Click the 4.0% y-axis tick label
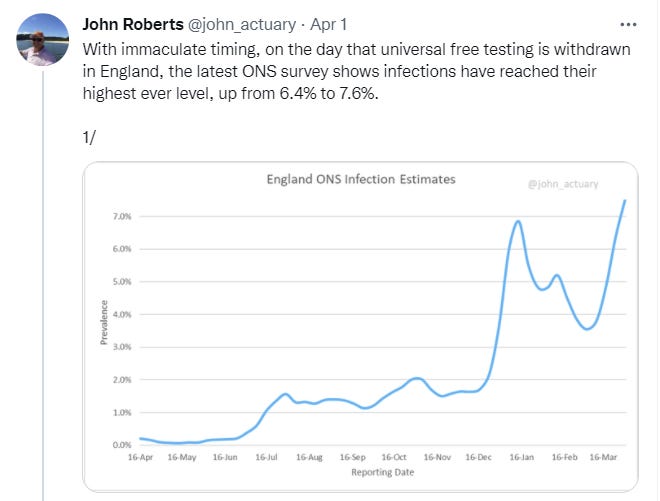The image size is (660, 501). [122, 315]
